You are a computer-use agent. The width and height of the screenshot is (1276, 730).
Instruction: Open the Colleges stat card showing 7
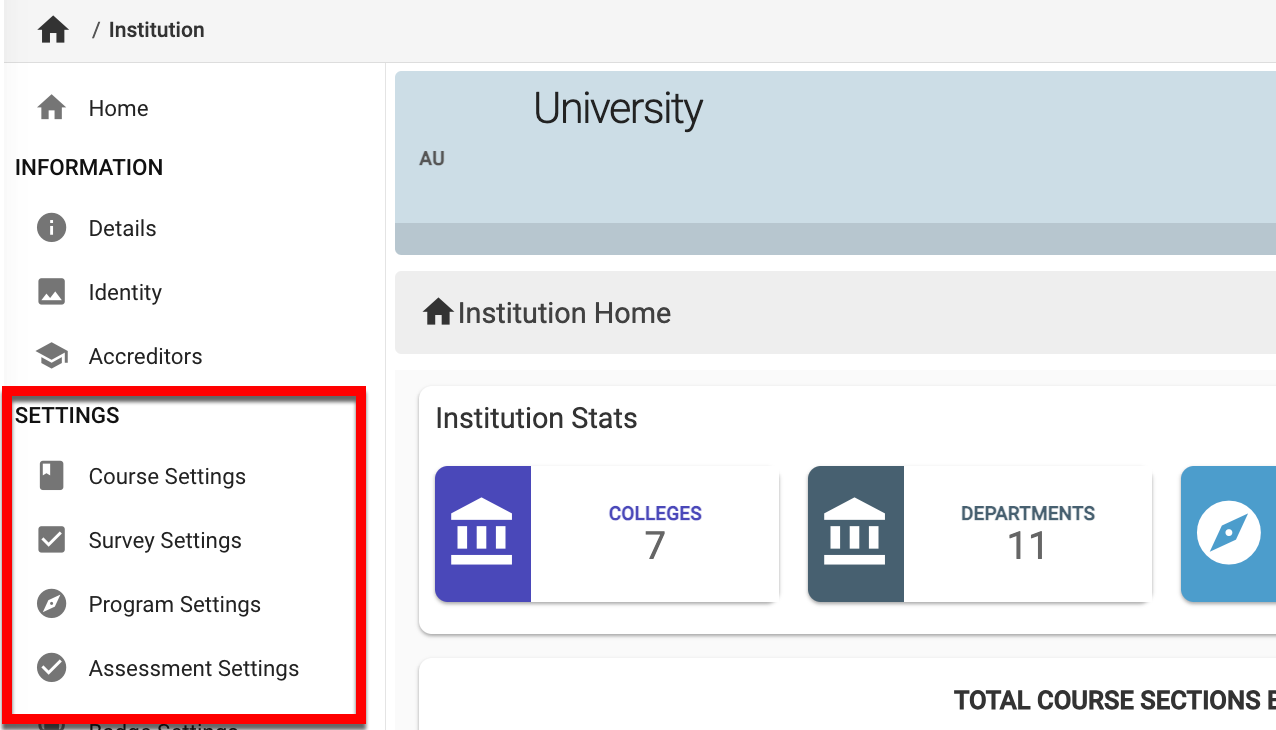pyautogui.click(x=654, y=534)
